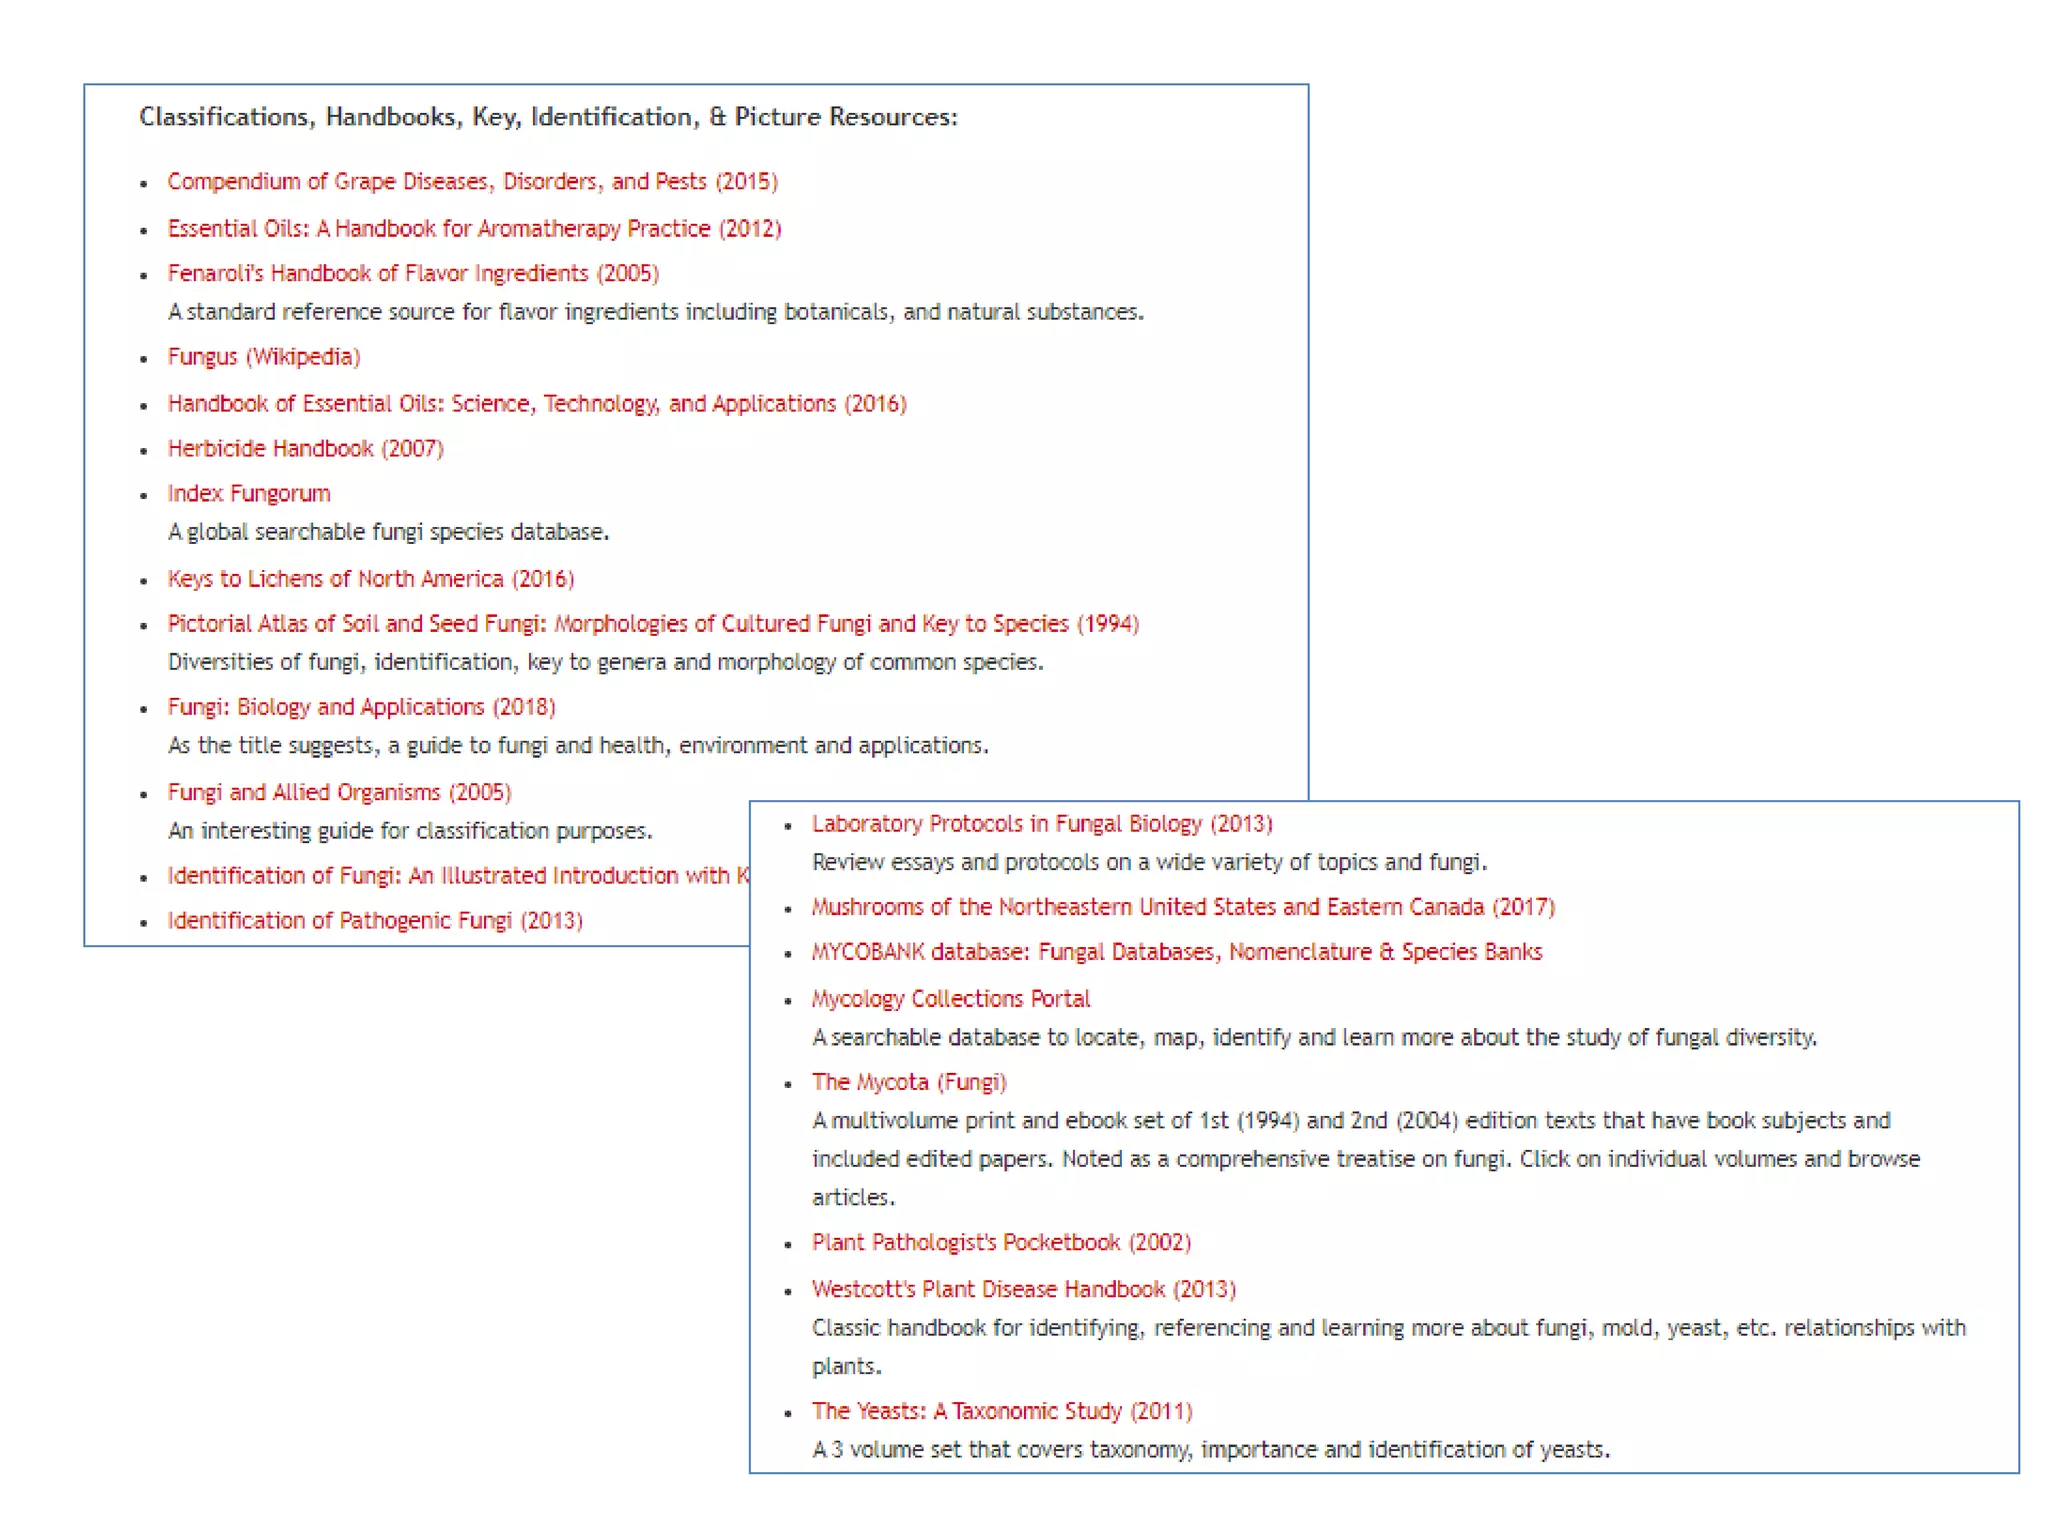Open Fenaroli's Handbook of Flavor Ingredients

413,273
